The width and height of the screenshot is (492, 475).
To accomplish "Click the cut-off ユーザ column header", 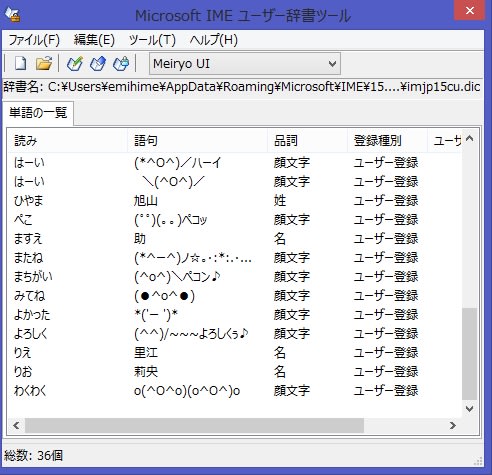I will [x=445, y=141].
